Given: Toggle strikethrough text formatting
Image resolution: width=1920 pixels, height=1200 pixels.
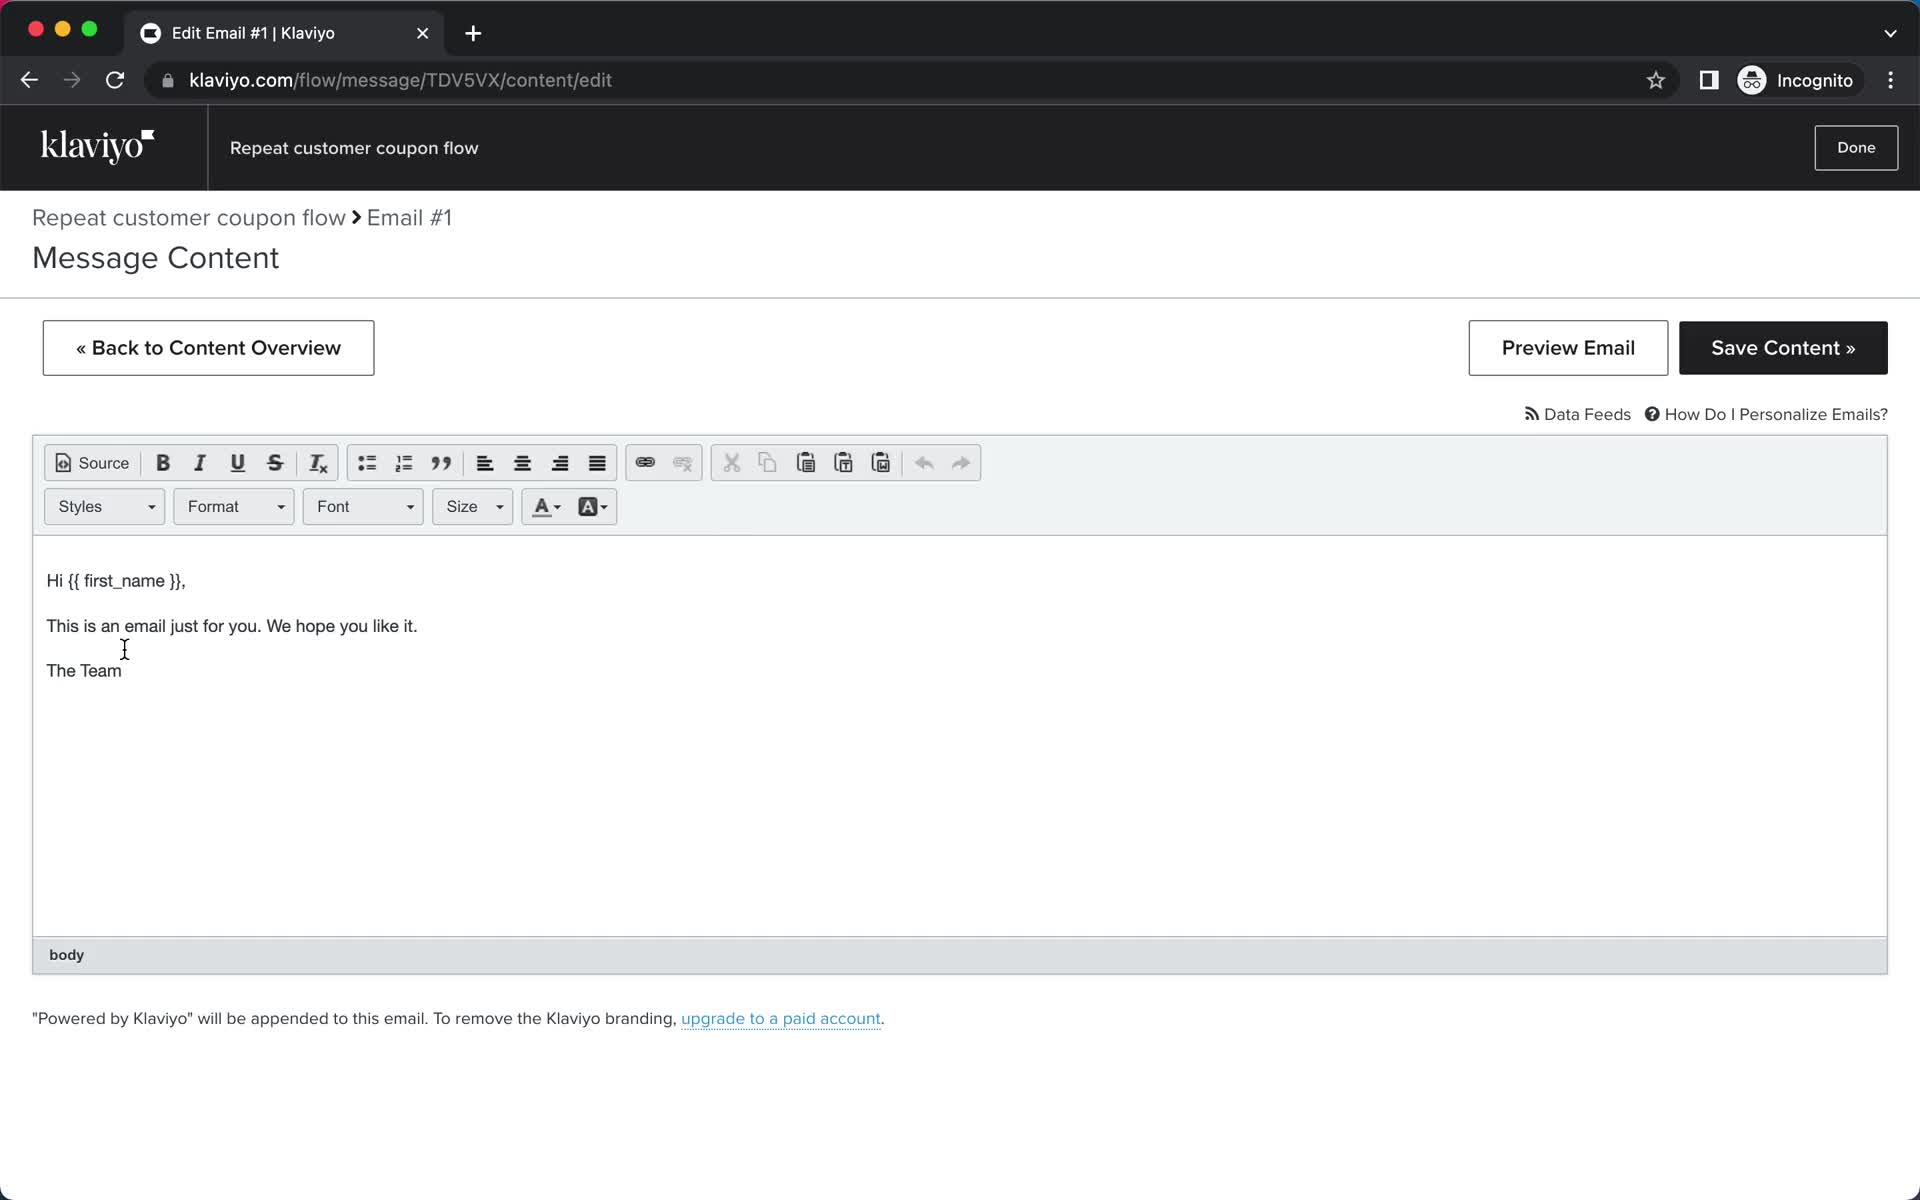Looking at the screenshot, I should [274, 462].
